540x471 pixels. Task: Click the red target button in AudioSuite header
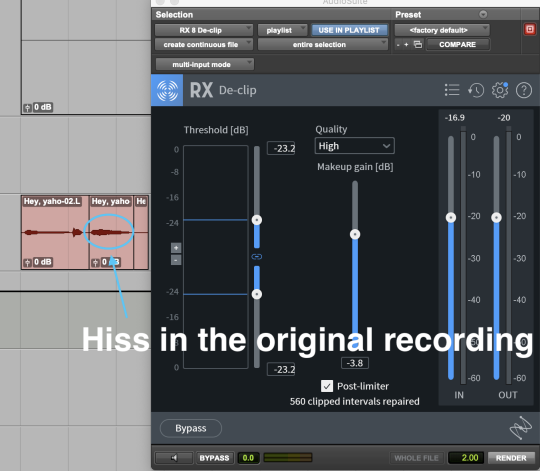tap(530, 29)
